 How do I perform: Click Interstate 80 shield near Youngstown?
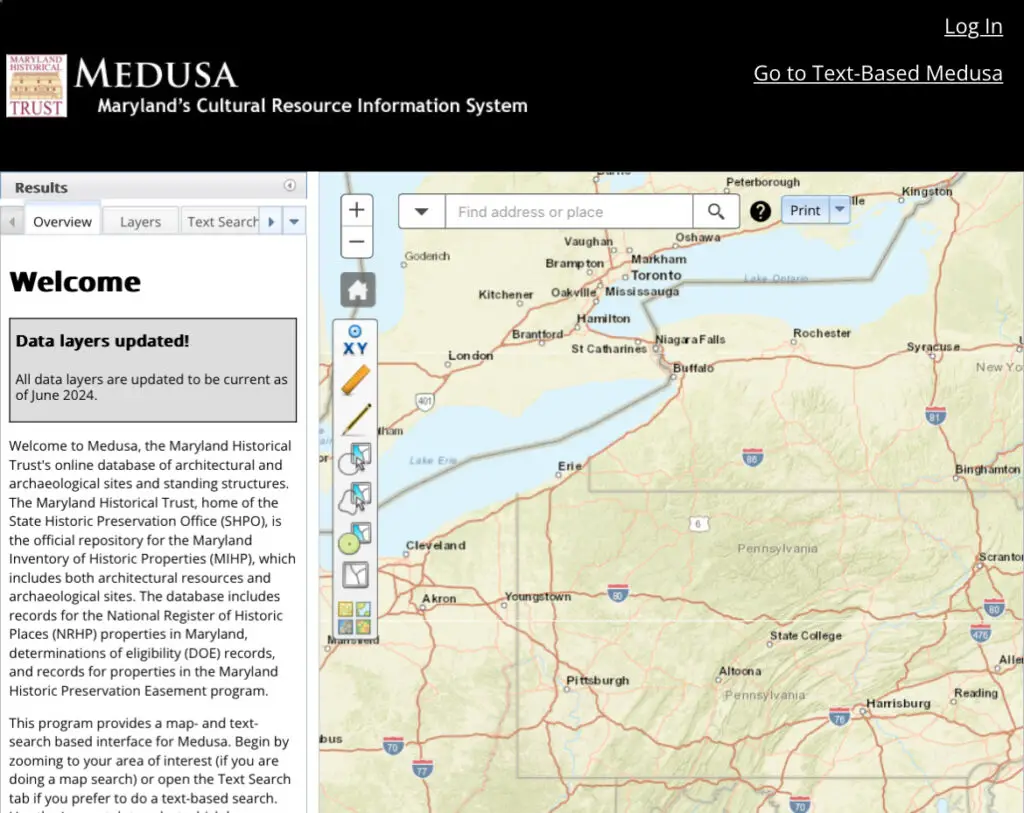click(618, 593)
